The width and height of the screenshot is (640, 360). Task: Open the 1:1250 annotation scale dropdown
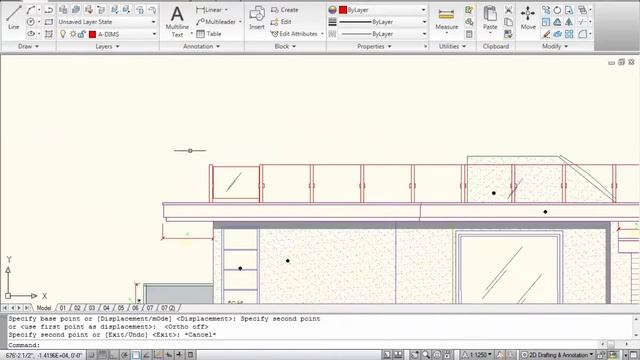coord(477,355)
